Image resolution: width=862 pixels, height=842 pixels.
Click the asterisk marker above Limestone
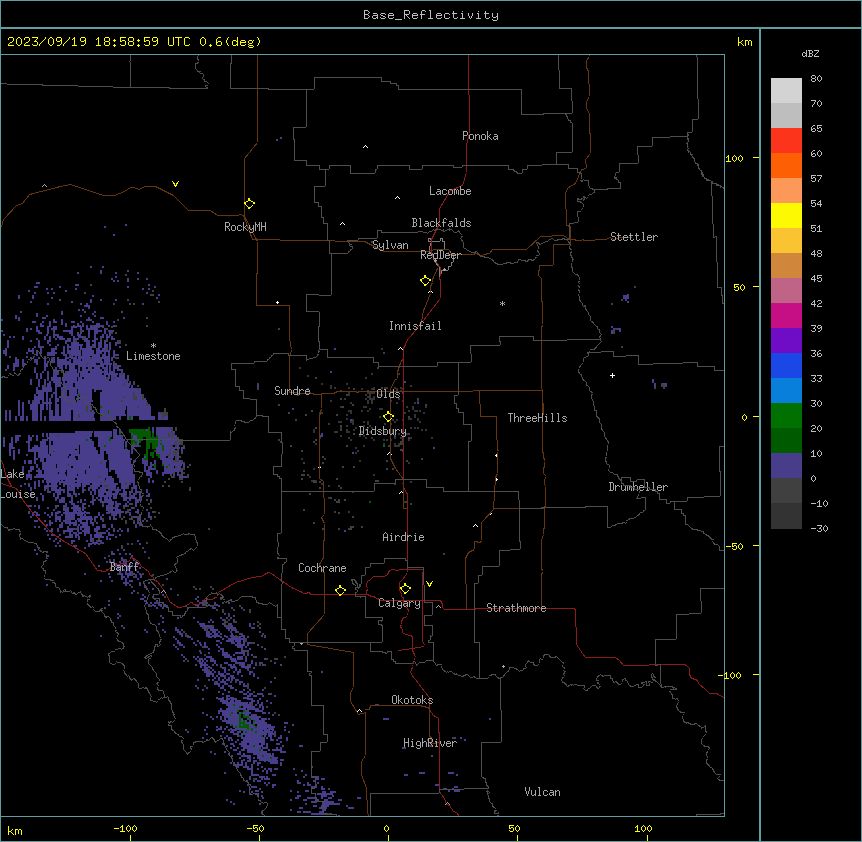point(153,346)
